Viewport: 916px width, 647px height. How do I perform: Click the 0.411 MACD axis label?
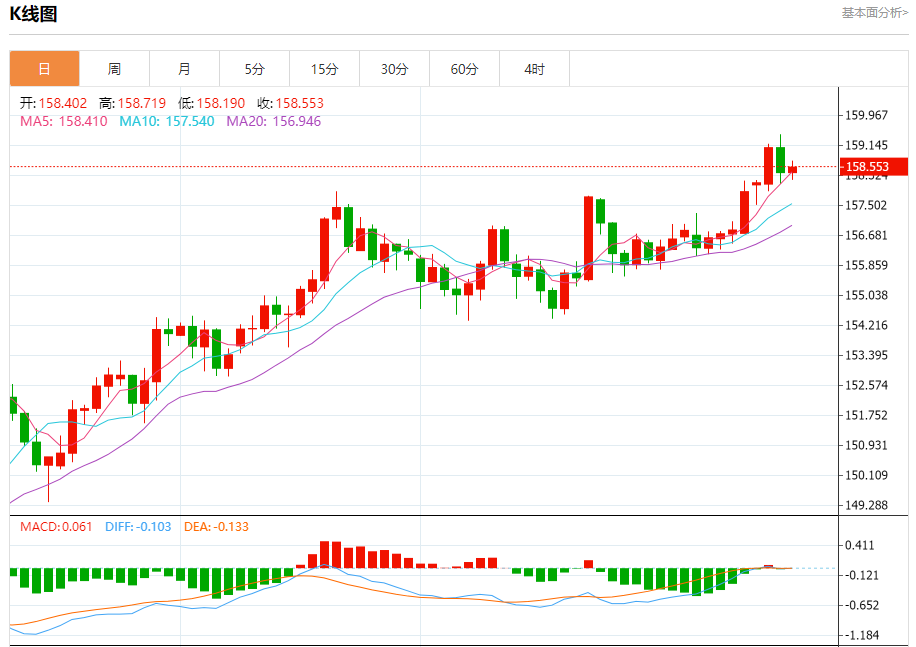(859, 545)
